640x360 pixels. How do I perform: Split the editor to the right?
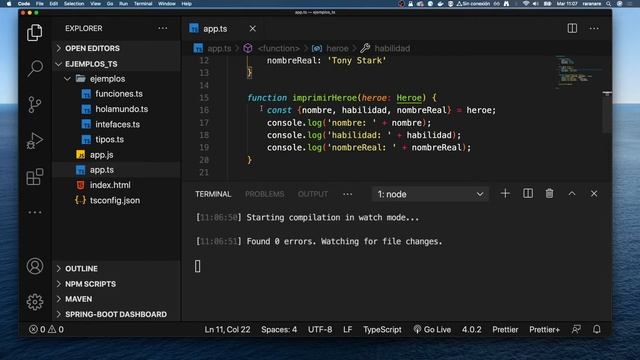(x=572, y=28)
